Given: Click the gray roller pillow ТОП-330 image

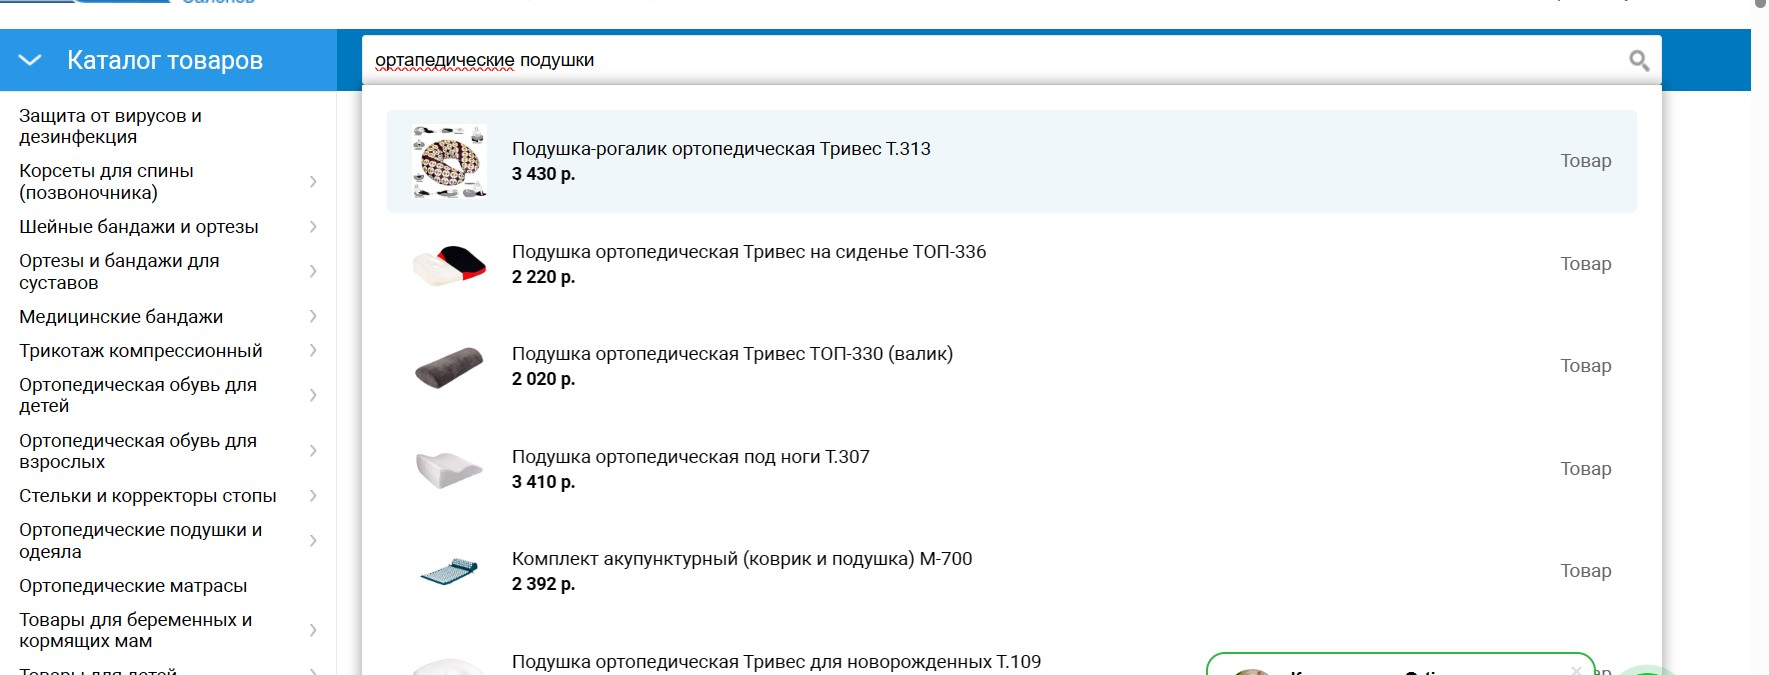Looking at the screenshot, I should pyautogui.click(x=449, y=367).
